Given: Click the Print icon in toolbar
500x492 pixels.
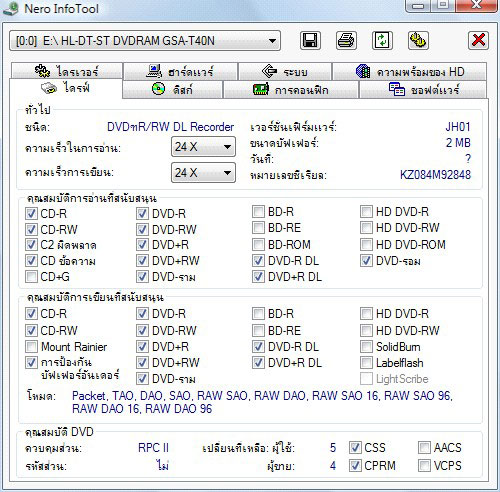Looking at the screenshot, I should click(346, 41).
